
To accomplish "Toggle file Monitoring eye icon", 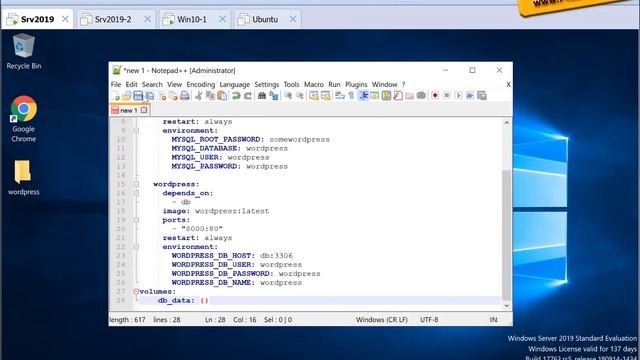I will tap(421, 96).
